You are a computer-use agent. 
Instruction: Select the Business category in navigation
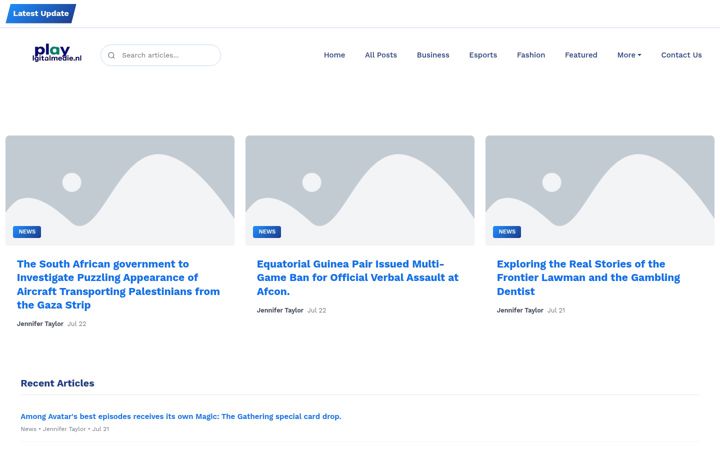click(x=433, y=55)
